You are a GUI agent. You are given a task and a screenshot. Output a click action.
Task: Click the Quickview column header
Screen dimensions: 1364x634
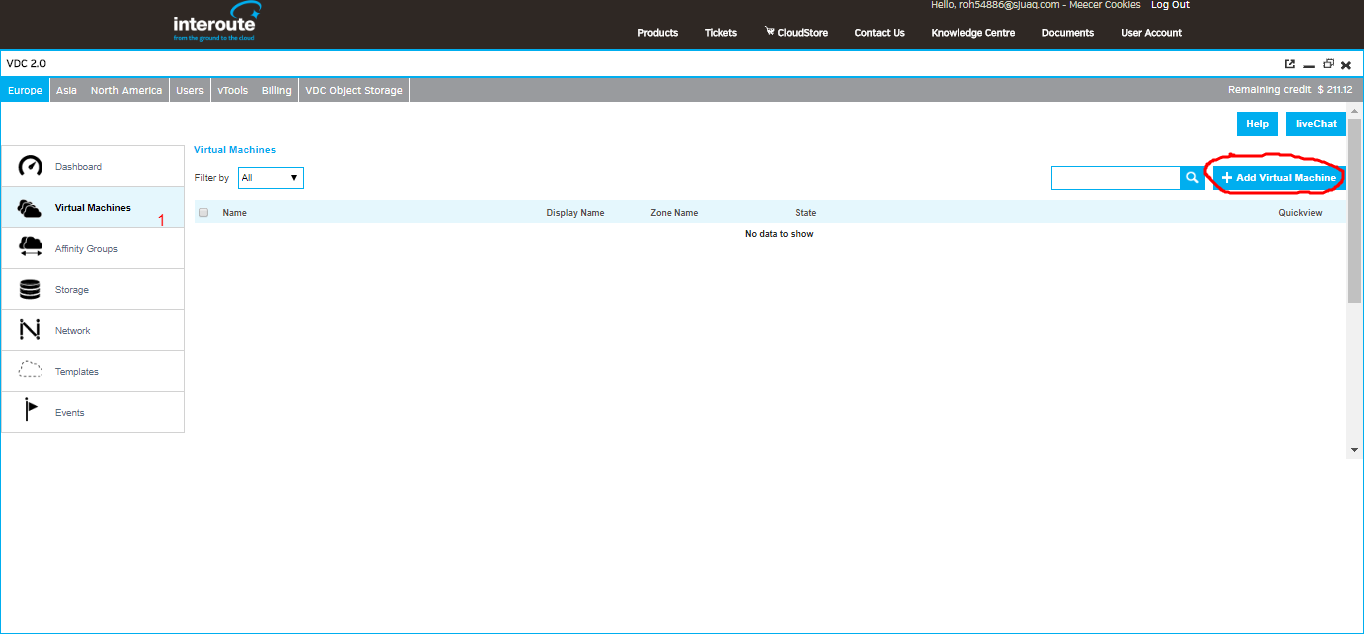click(1300, 213)
